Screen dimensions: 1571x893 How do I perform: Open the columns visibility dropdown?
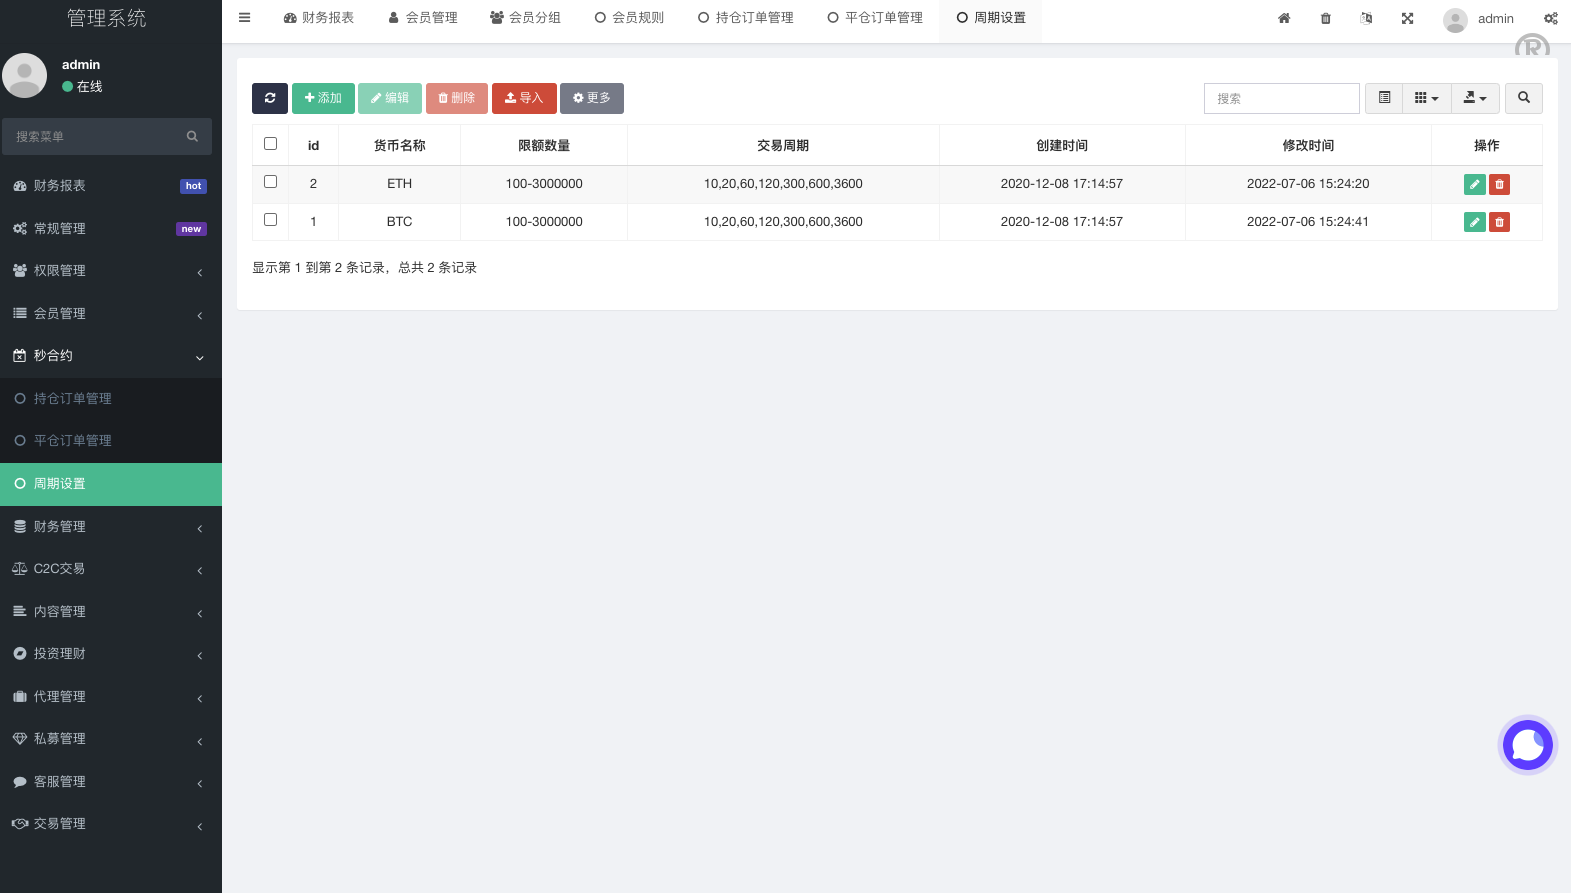tap(1426, 98)
